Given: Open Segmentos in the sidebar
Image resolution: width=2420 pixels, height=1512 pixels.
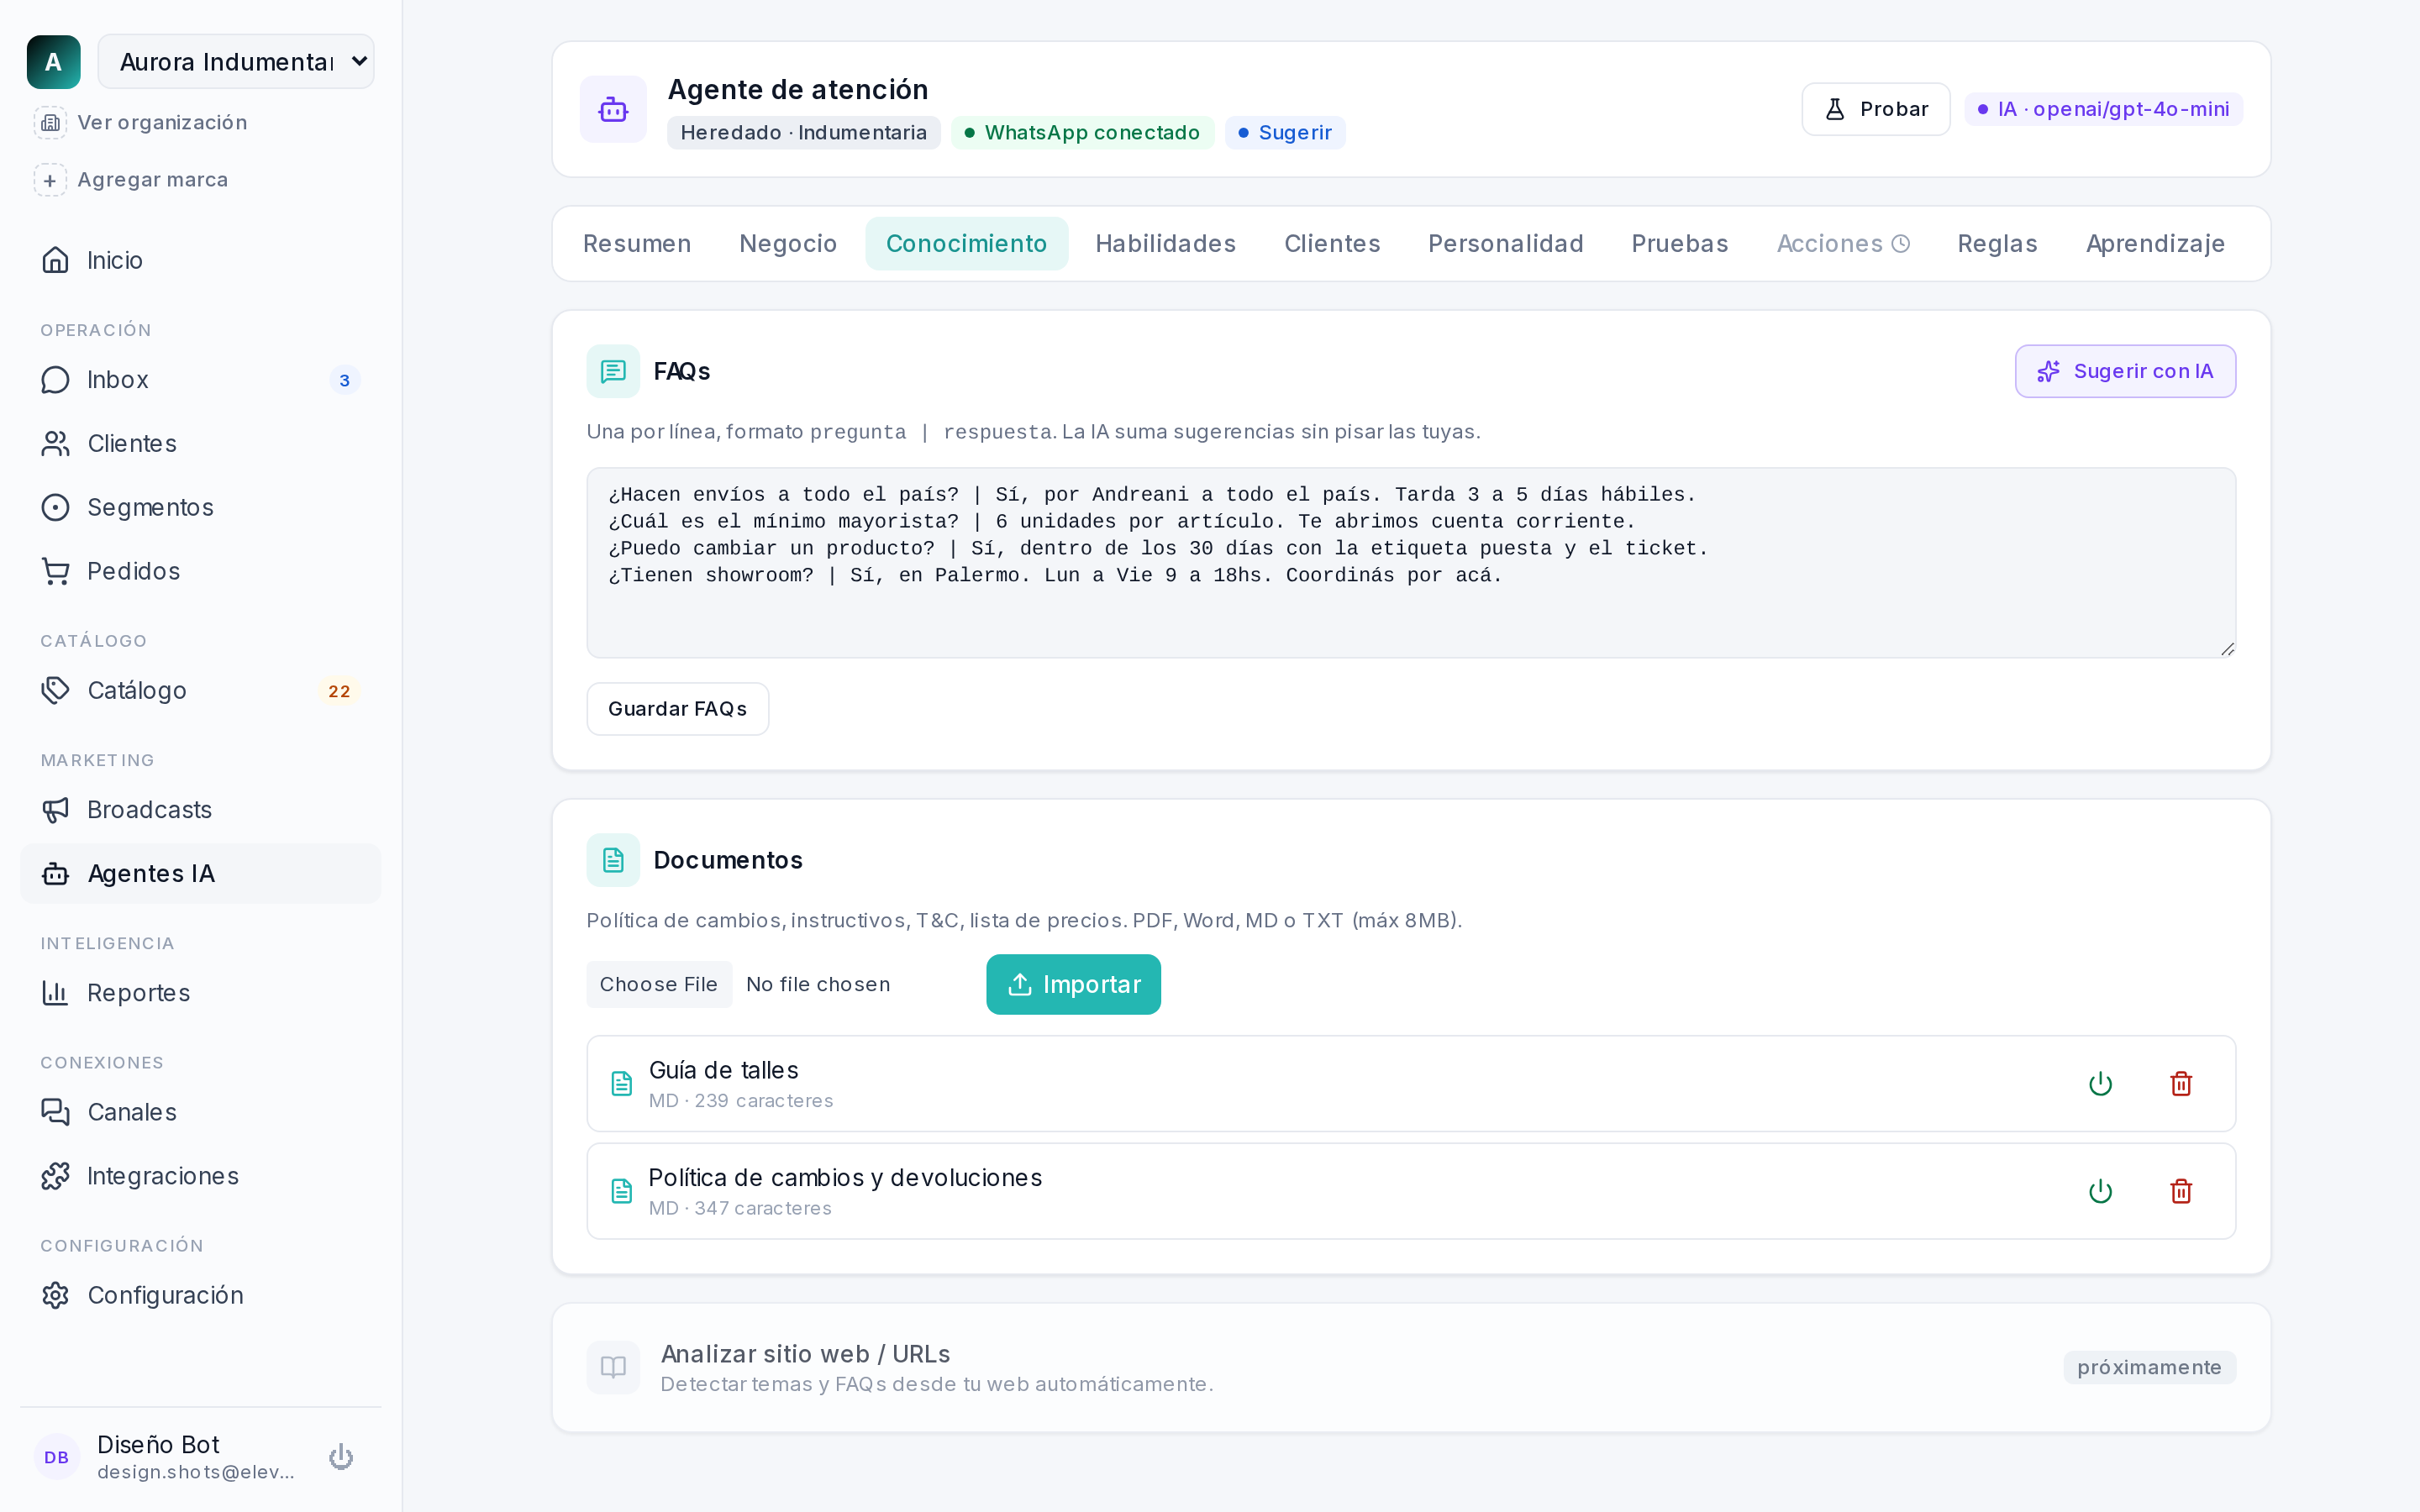Looking at the screenshot, I should (x=200, y=507).
